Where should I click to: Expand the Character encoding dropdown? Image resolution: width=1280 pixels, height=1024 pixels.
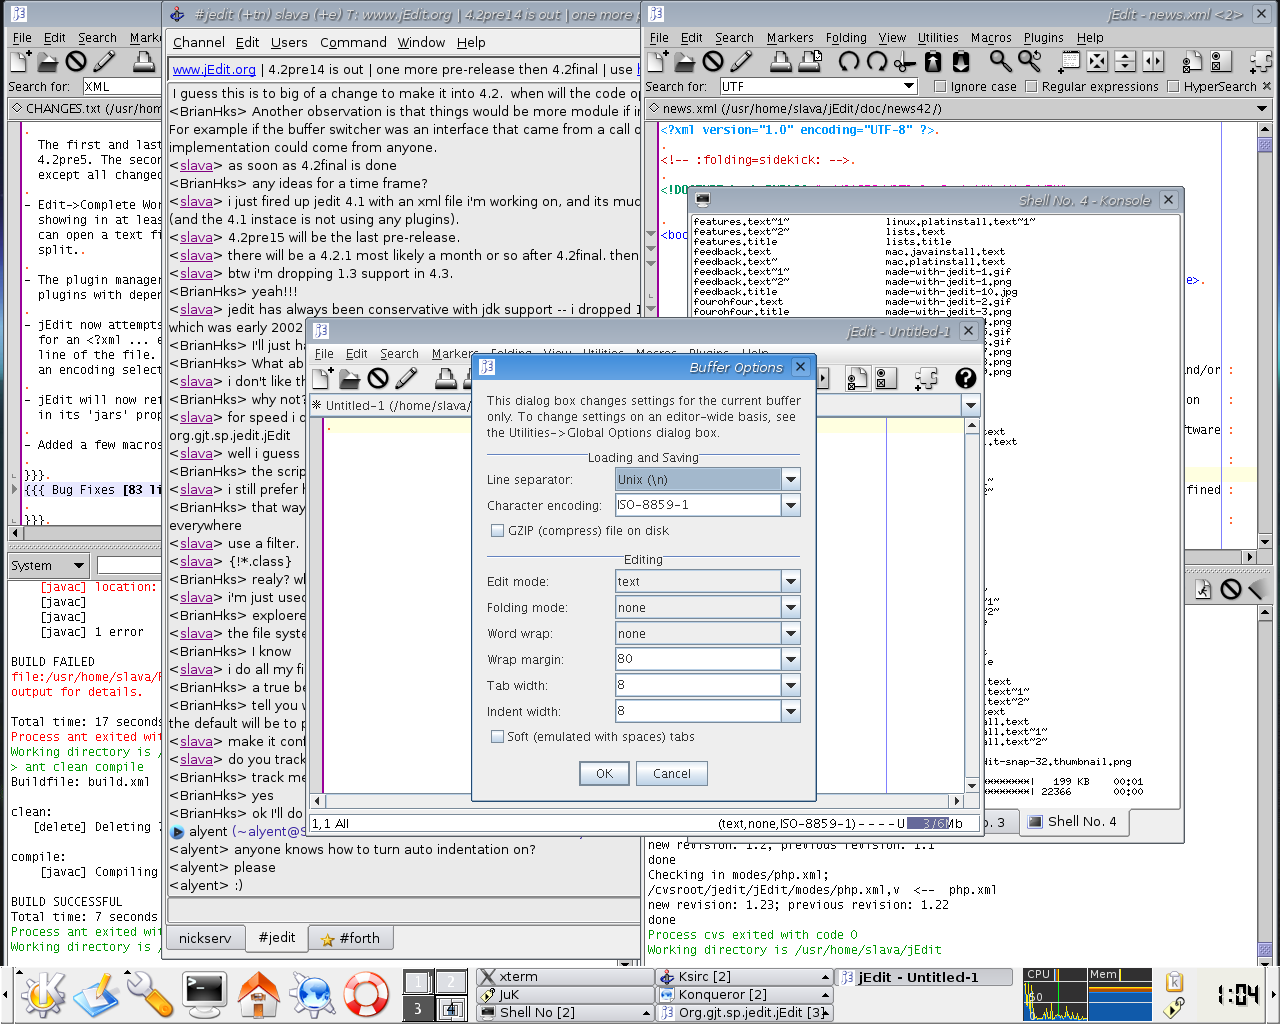(791, 506)
